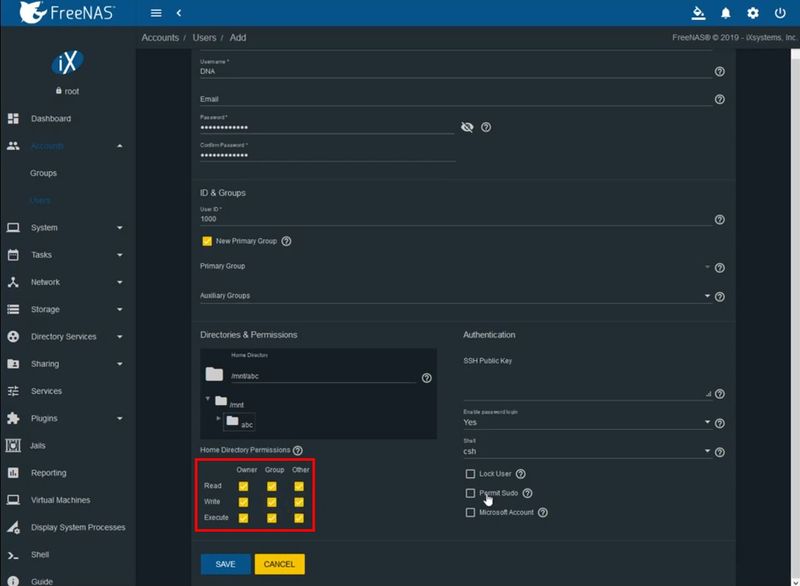Click the CANCEL button

[x=279, y=563]
